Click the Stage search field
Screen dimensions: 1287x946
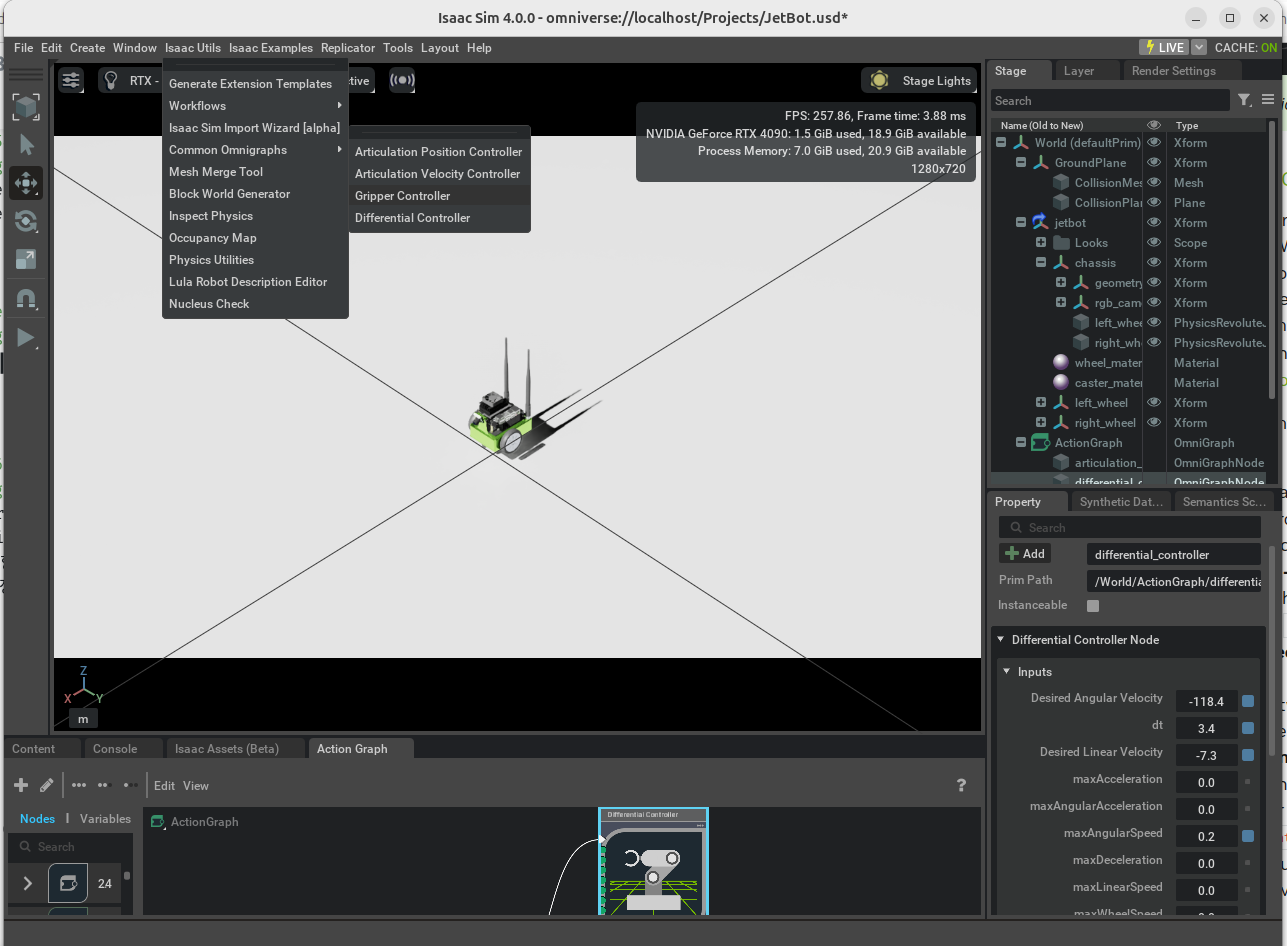coord(1110,101)
